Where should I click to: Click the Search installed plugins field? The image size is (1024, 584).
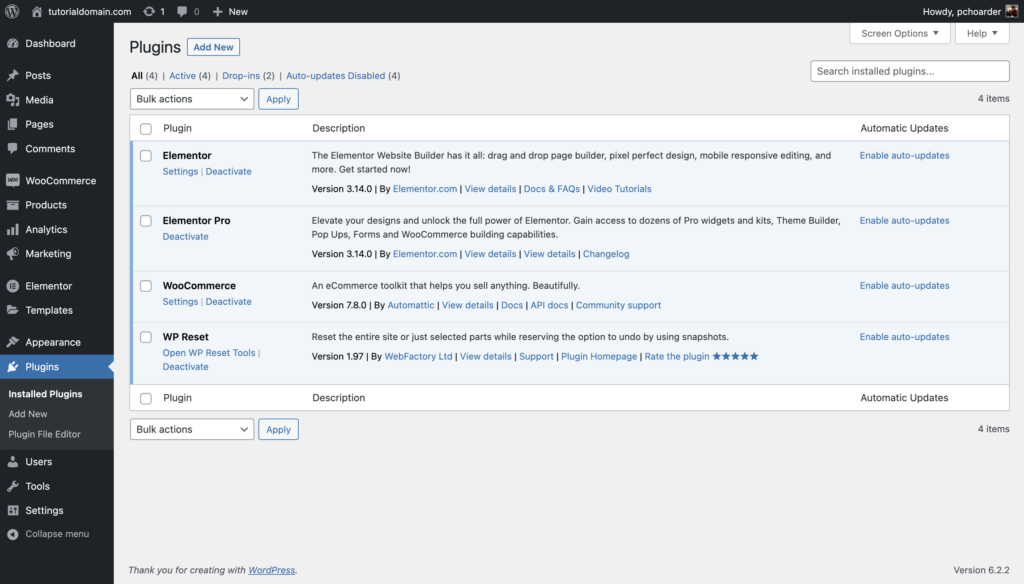[910, 71]
